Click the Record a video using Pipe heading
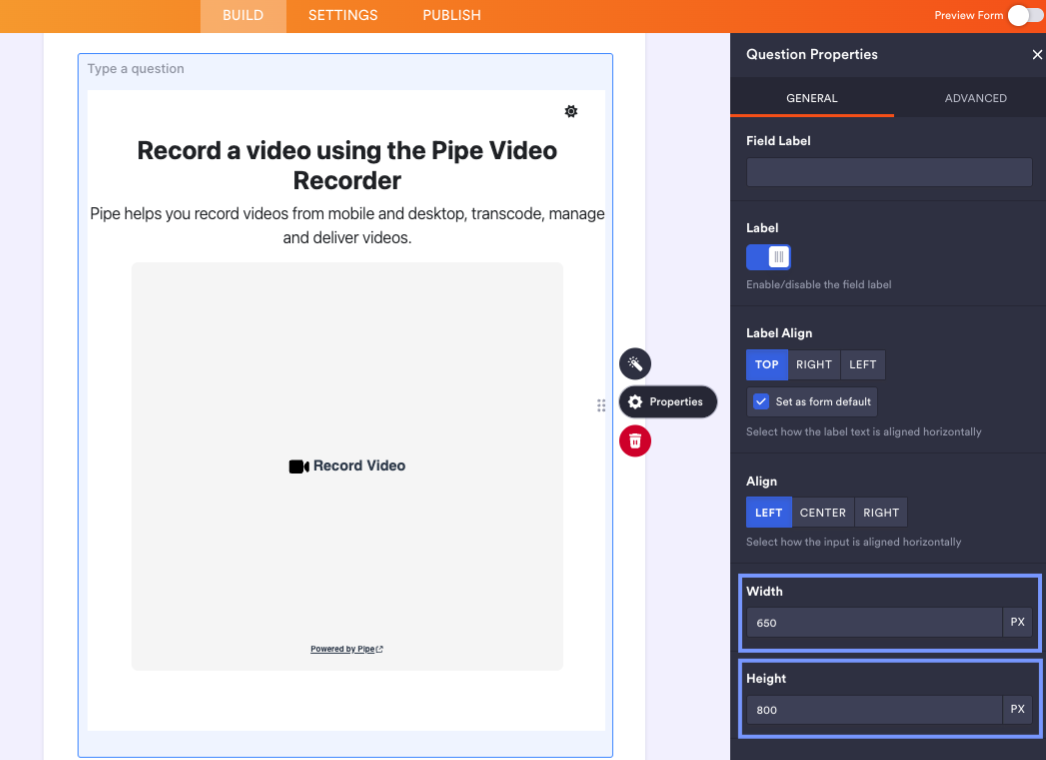1046x760 pixels. (x=347, y=165)
